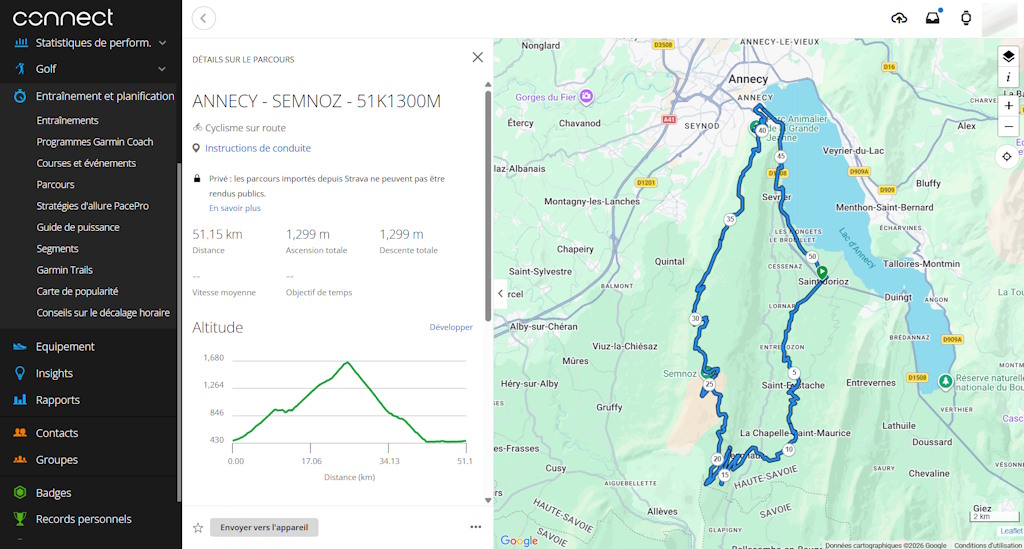Show map information icon

click(x=1008, y=78)
